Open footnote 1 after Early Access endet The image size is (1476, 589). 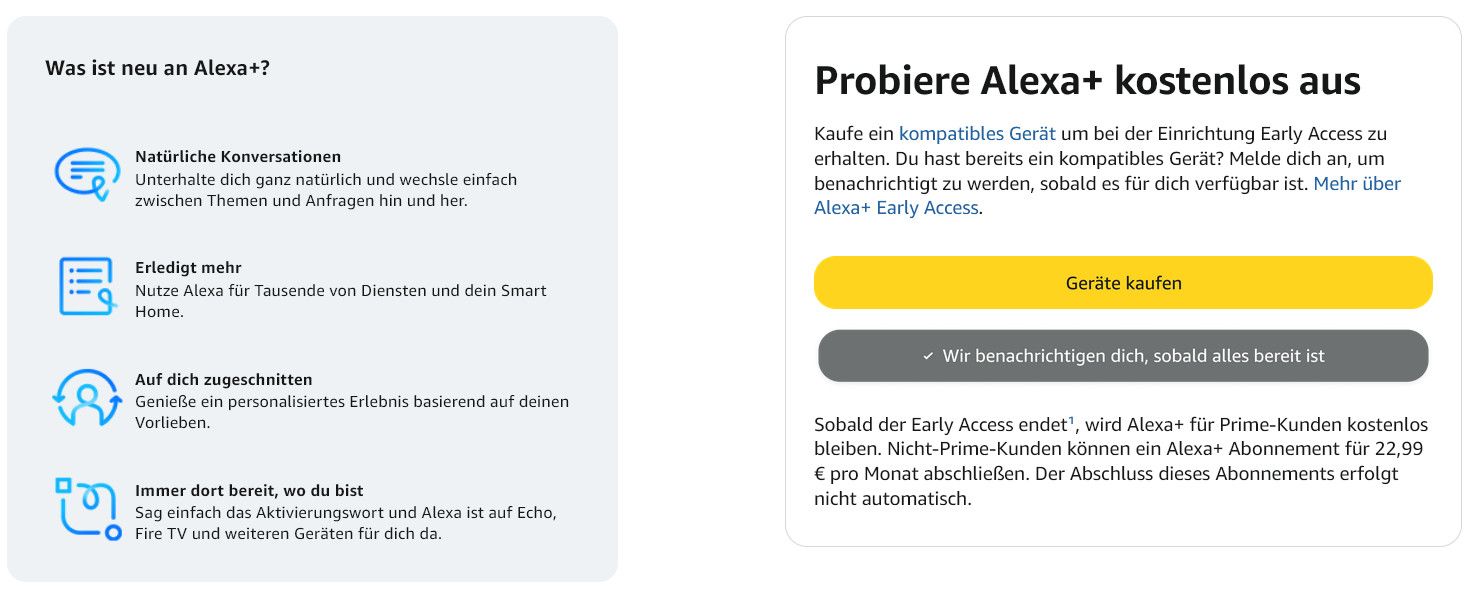point(1071,420)
